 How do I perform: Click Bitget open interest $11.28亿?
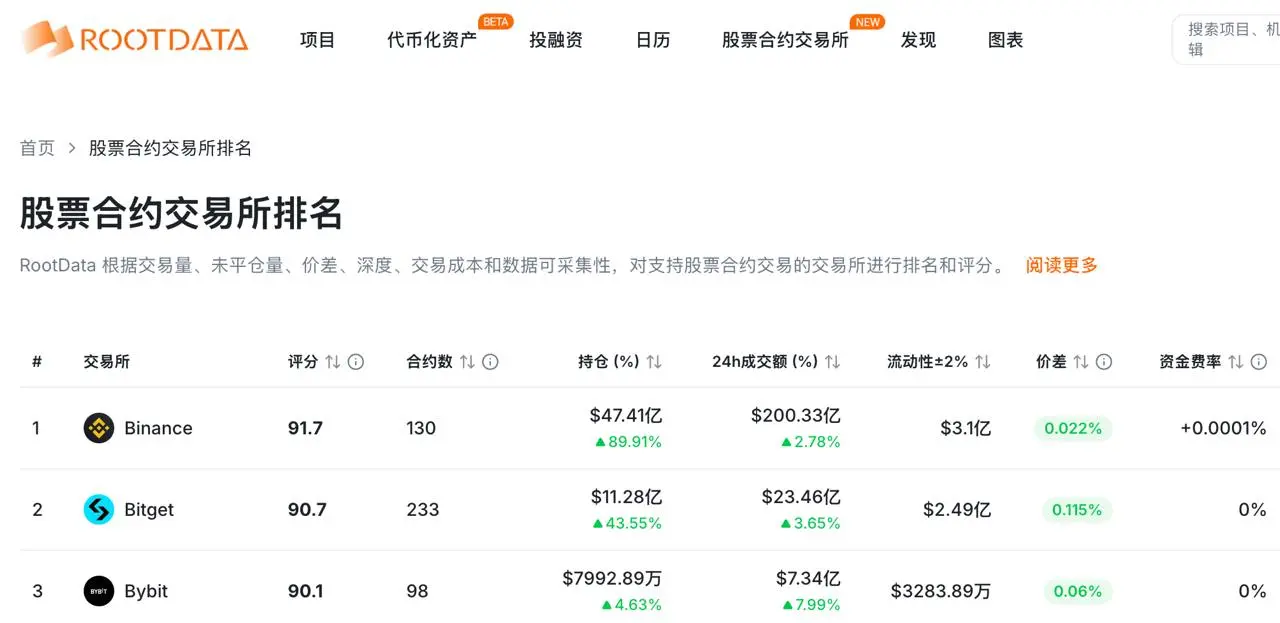point(627,497)
